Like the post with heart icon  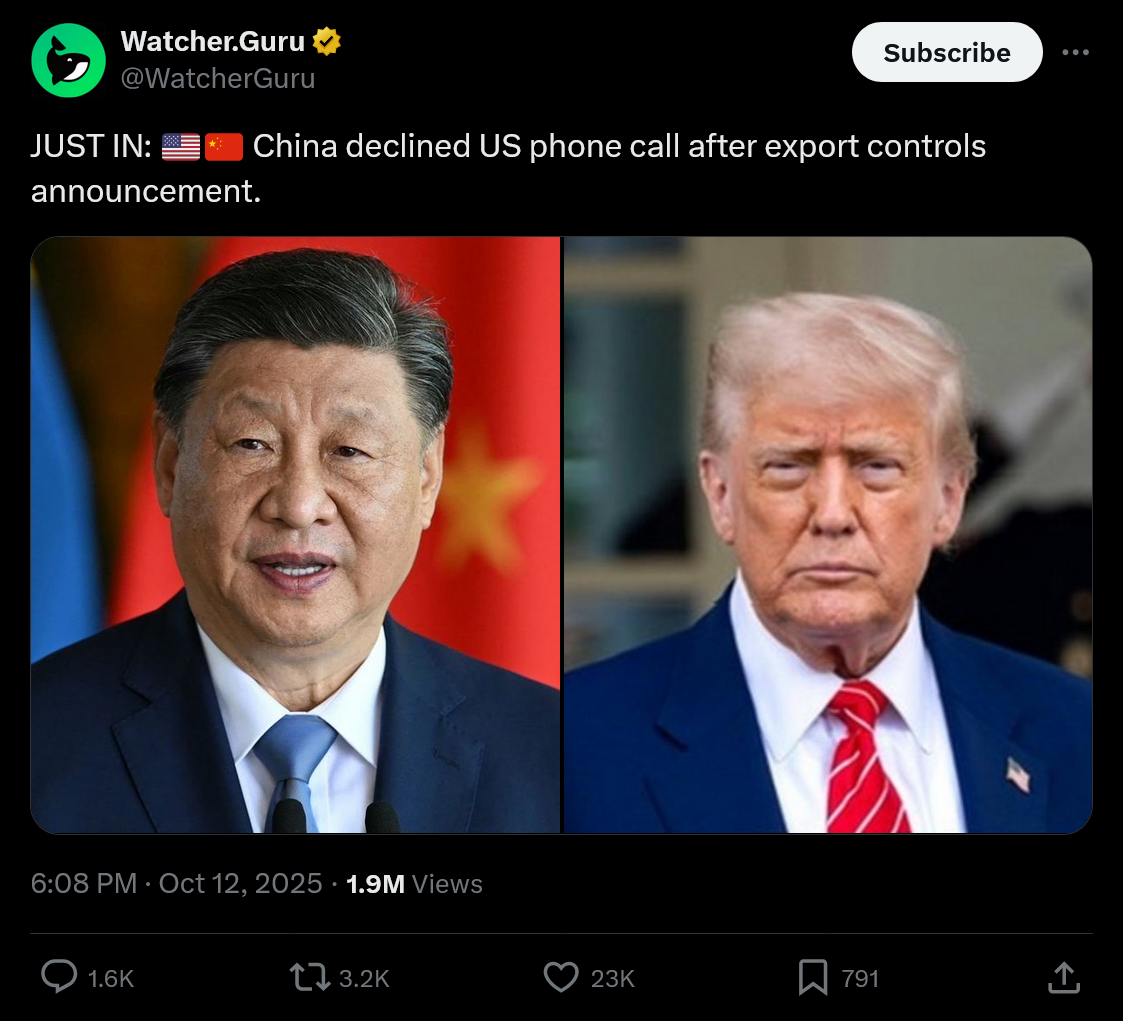(x=561, y=977)
